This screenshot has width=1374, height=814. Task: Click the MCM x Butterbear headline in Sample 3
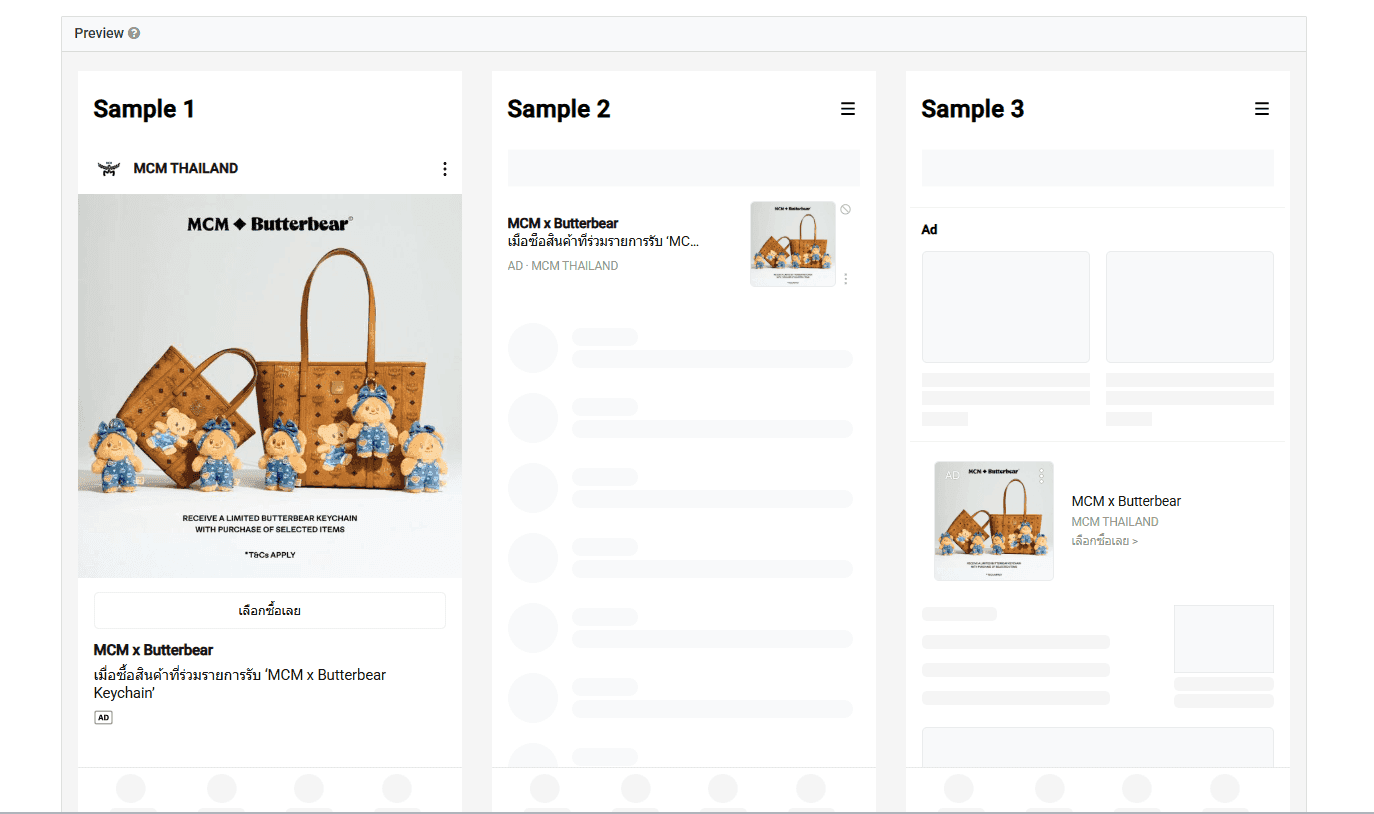coord(1126,501)
